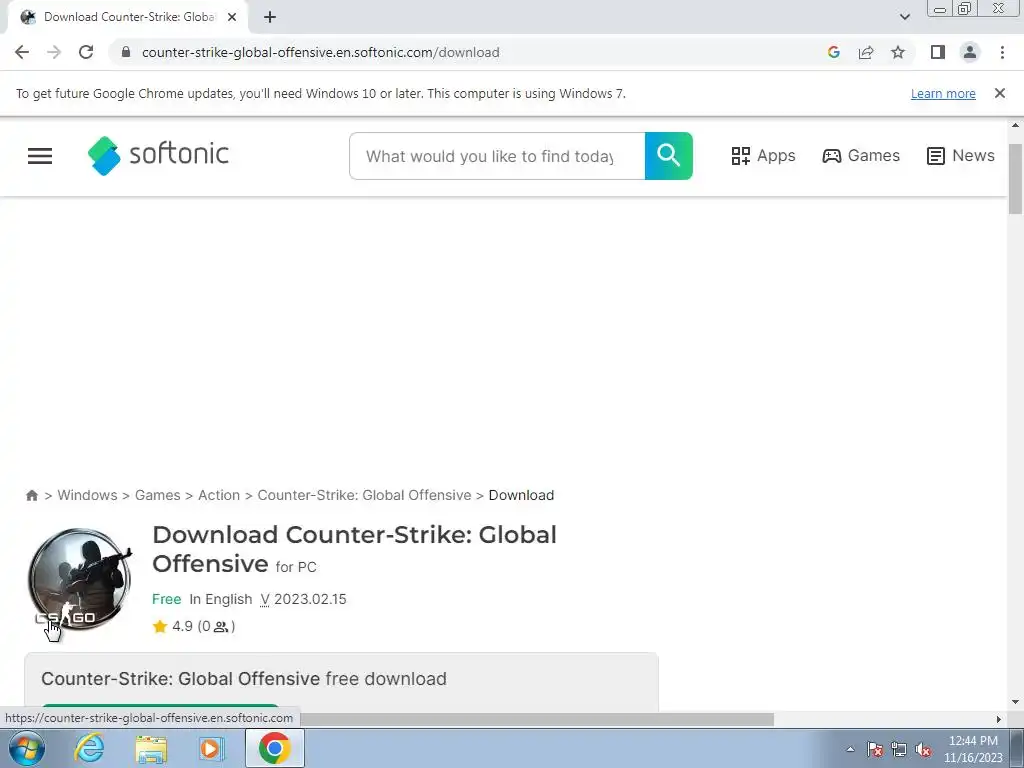Click the address bar URL
This screenshot has height=768, width=1024.
click(321, 52)
